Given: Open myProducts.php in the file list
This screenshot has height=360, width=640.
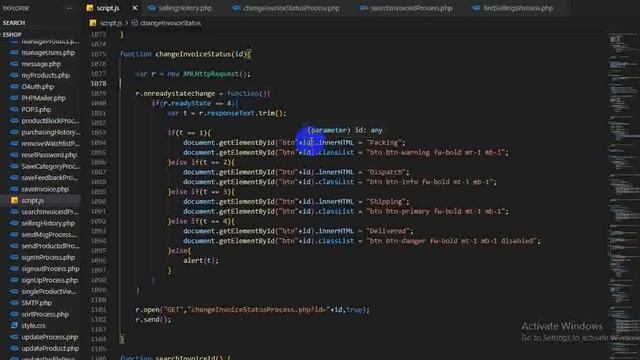Looking at the screenshot, I should (46, 76).
